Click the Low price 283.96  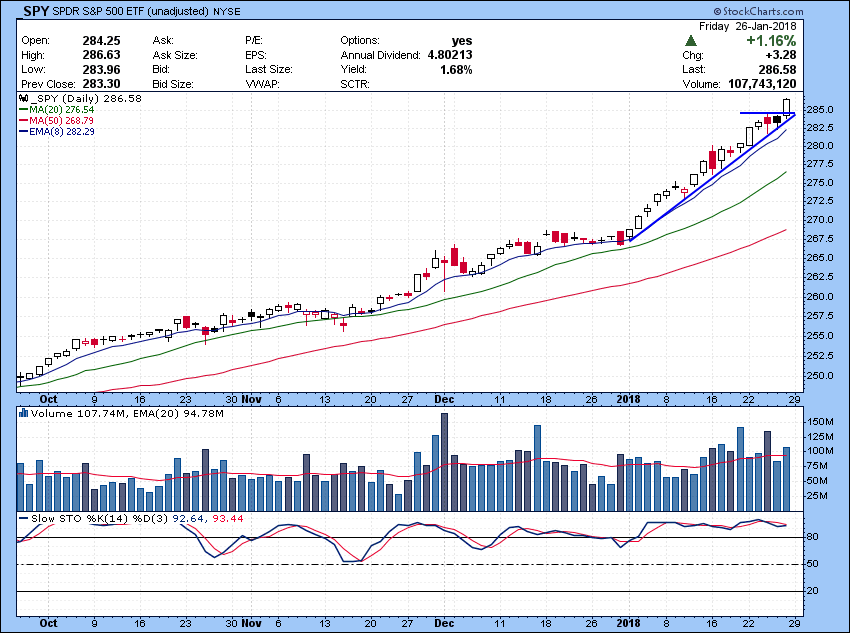(101, 69)
